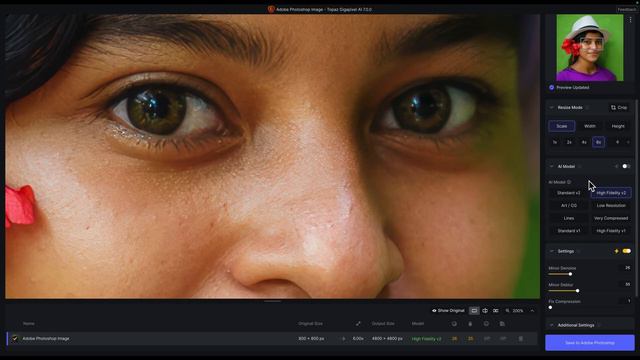Select single view layout icon

[474, 311]
